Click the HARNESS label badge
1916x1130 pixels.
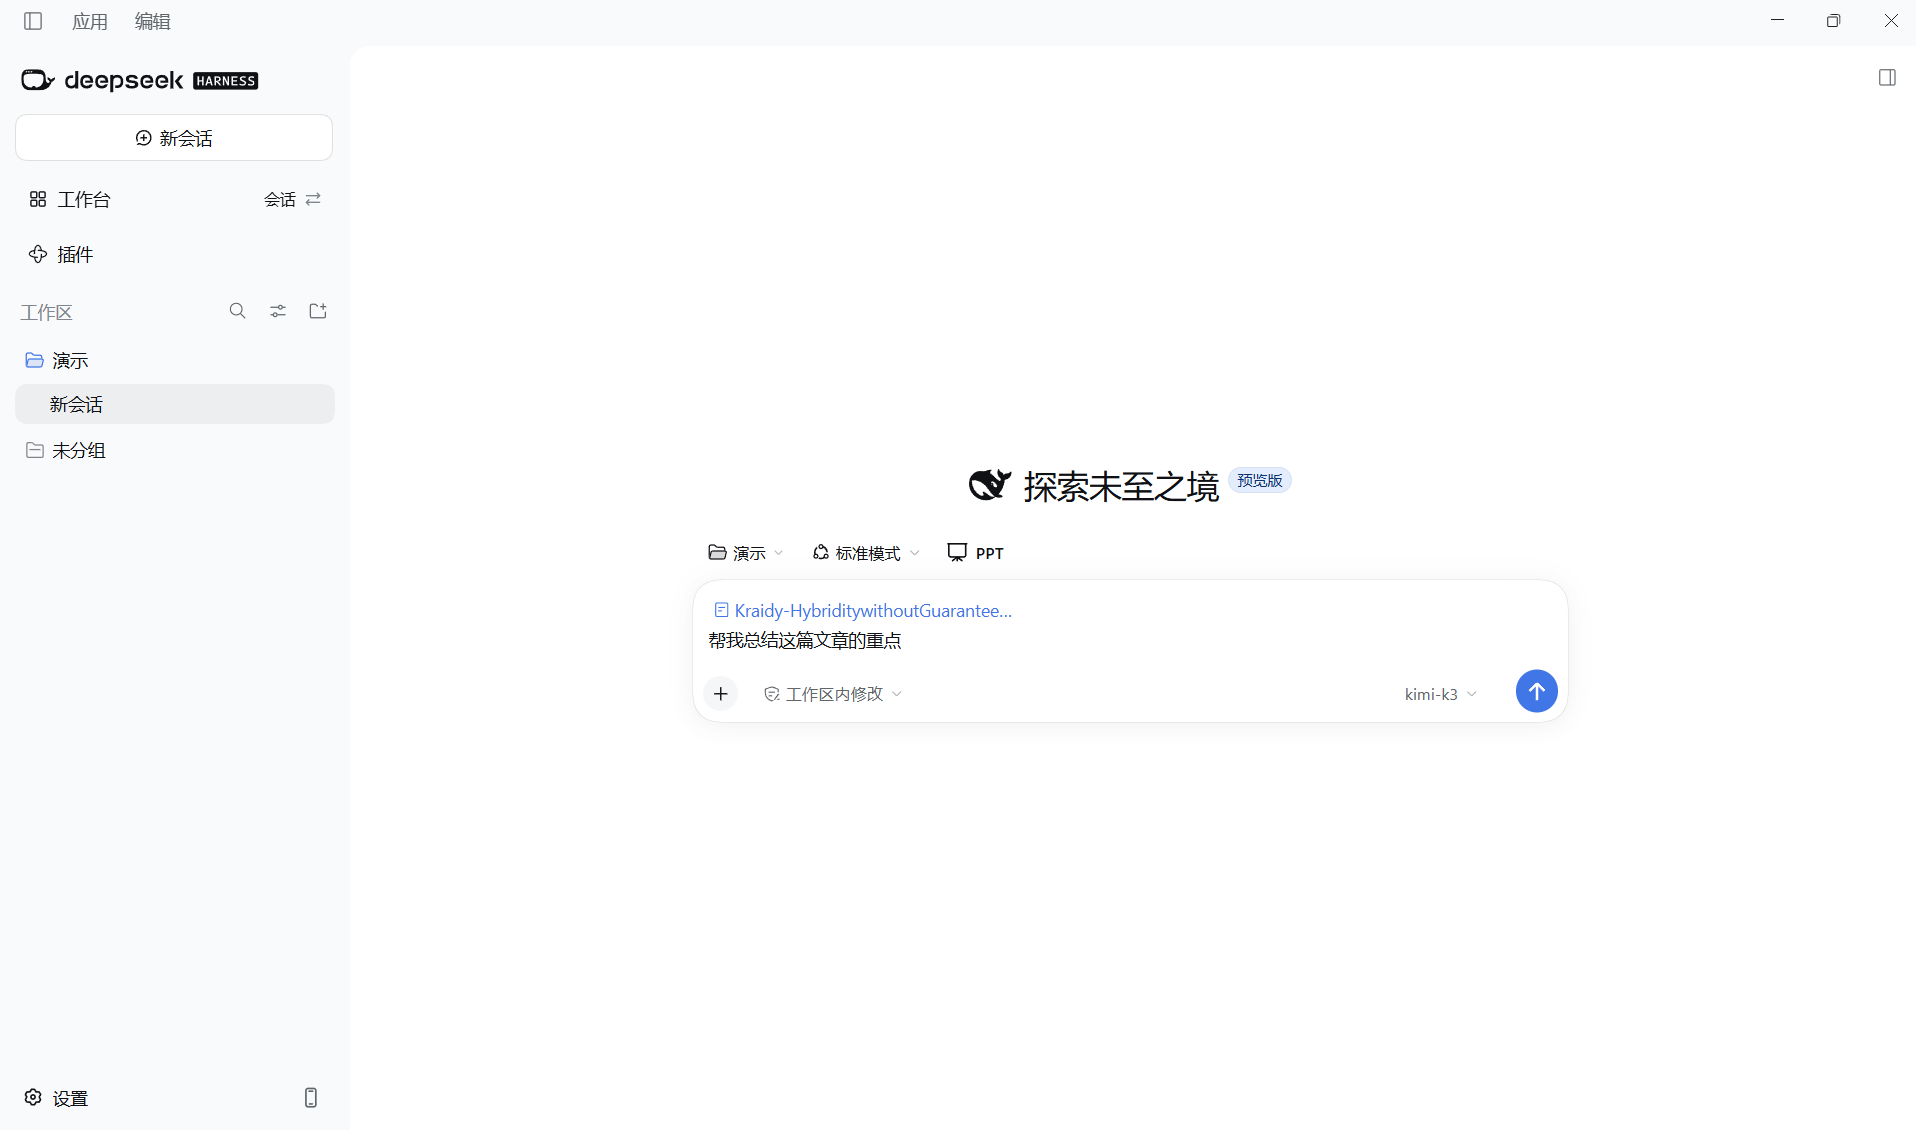click(226, 81)
